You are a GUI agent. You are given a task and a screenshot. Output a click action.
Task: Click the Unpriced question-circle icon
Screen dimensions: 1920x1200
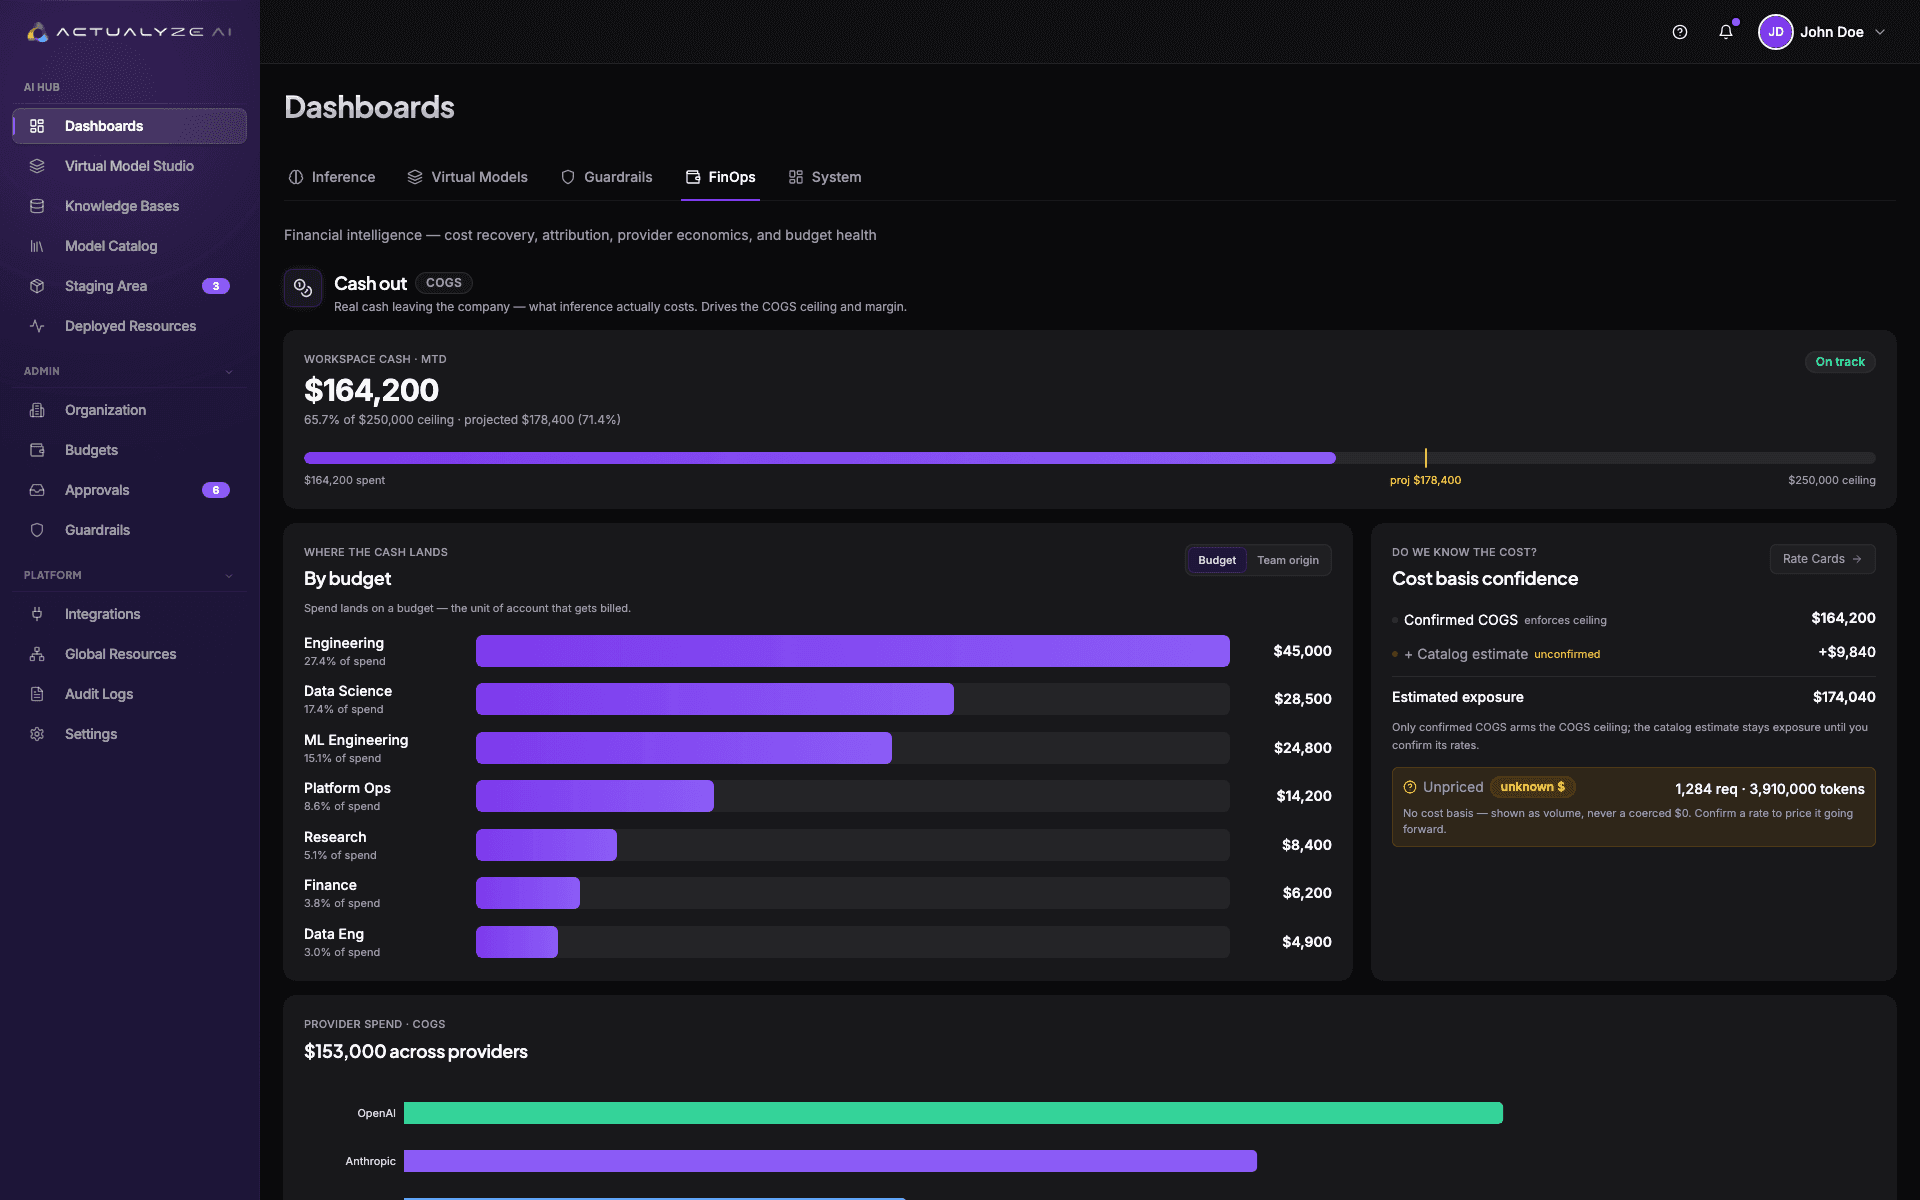[1410, 787]
